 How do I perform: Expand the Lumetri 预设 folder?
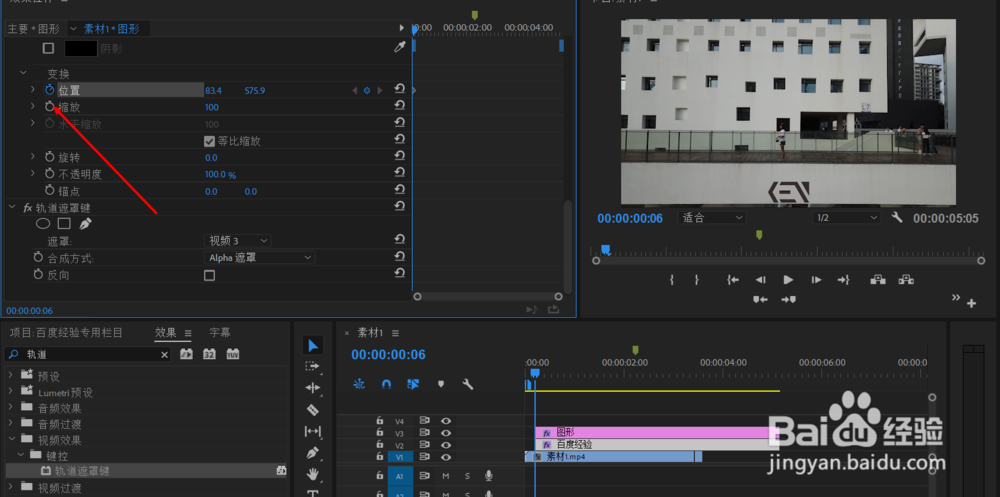click(x=10, y=392)
